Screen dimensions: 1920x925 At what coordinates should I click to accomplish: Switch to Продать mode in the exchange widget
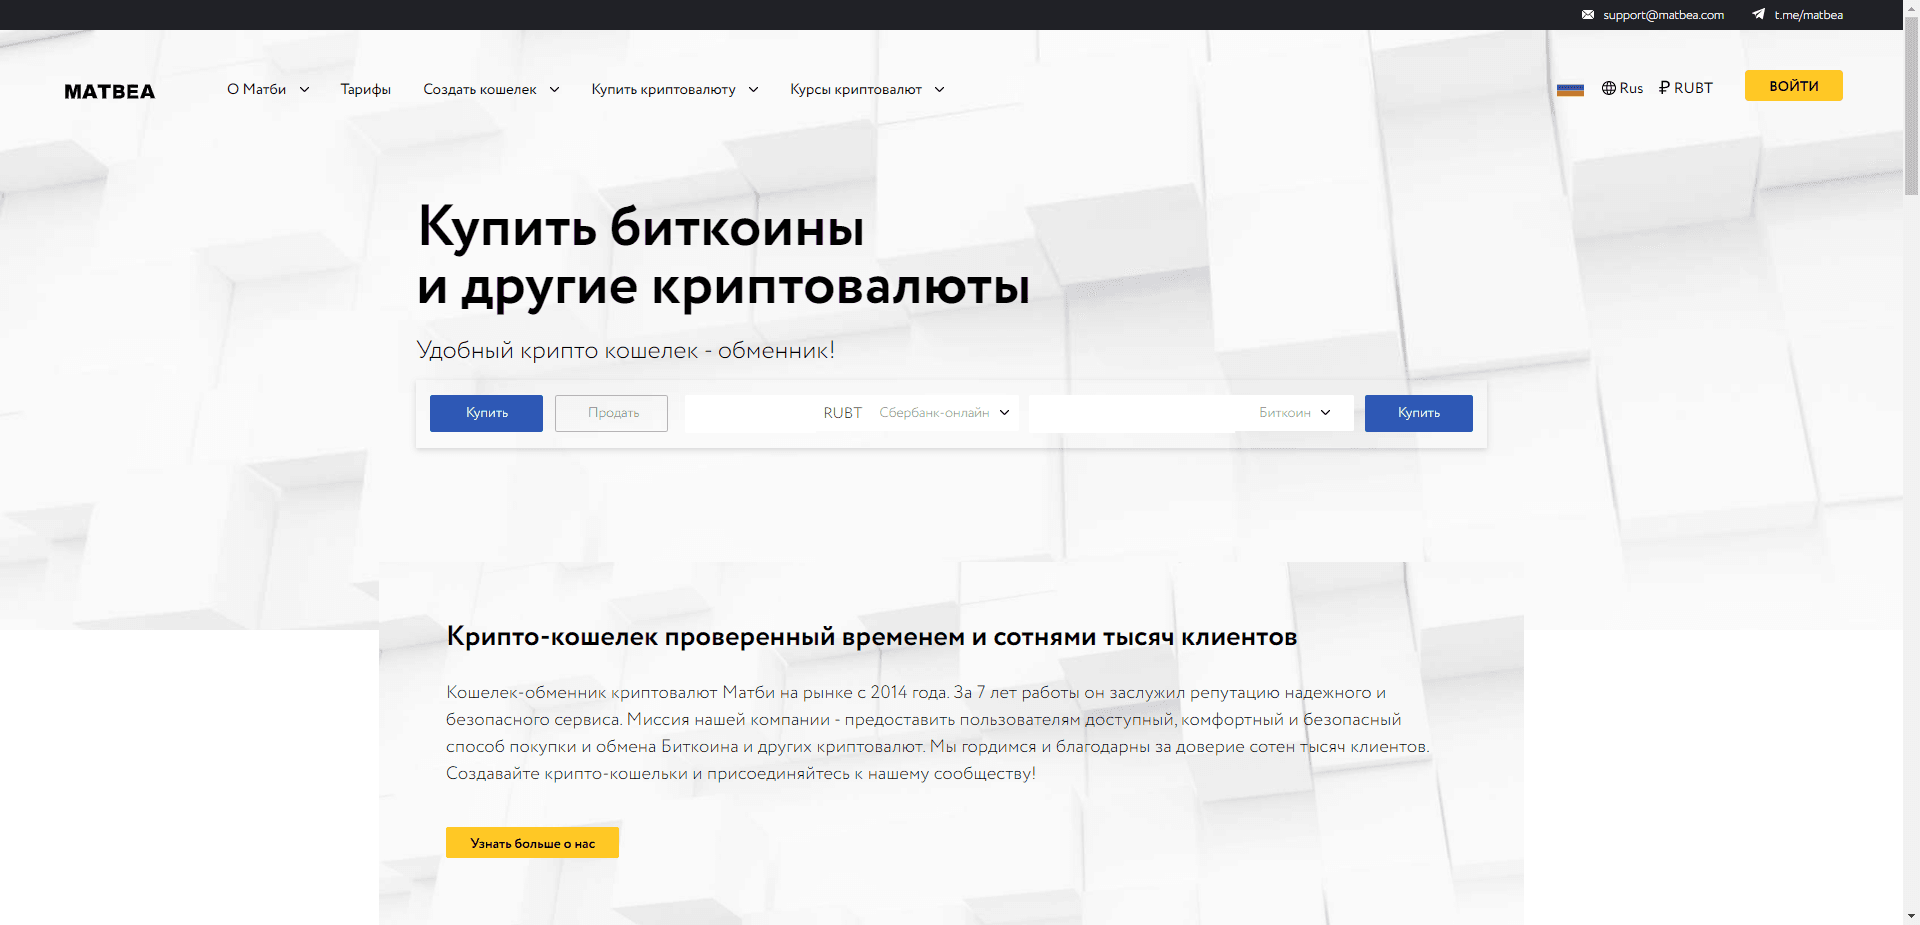(611, 413)
